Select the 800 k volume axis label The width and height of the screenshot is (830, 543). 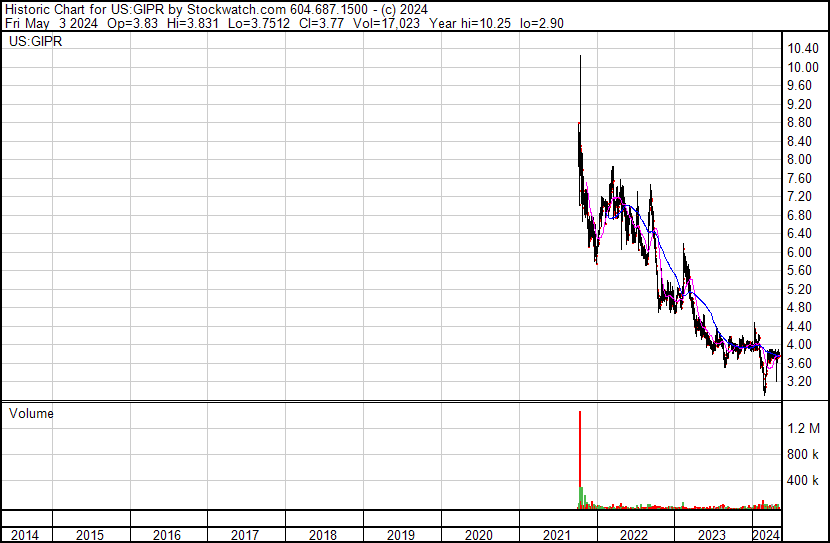(803, 455)
